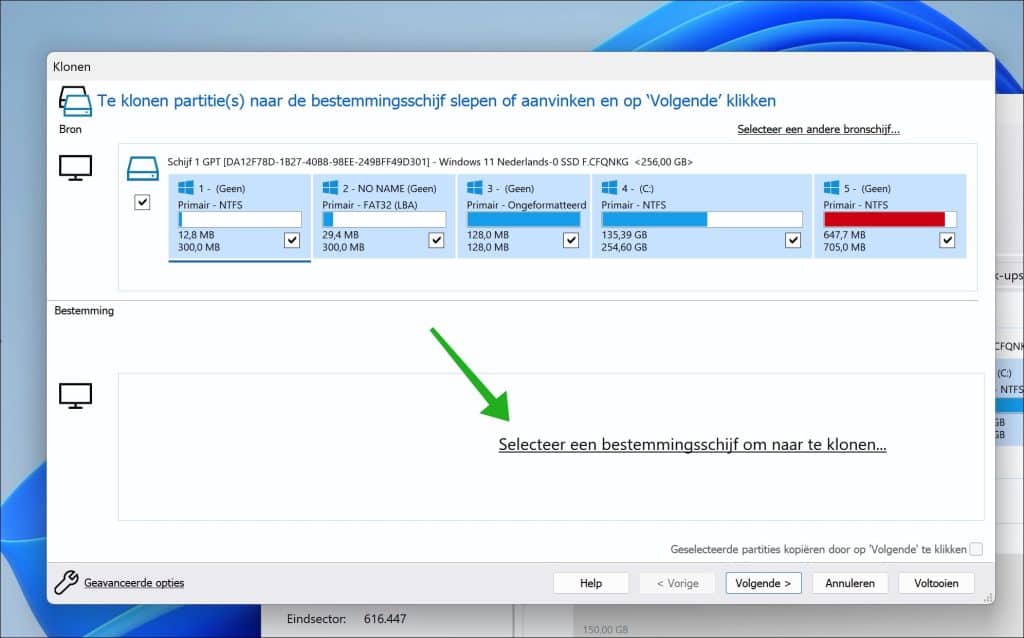Uncheck partition 1 NTFS checkbox
1024x638 pixels.
tap(292, 240)
